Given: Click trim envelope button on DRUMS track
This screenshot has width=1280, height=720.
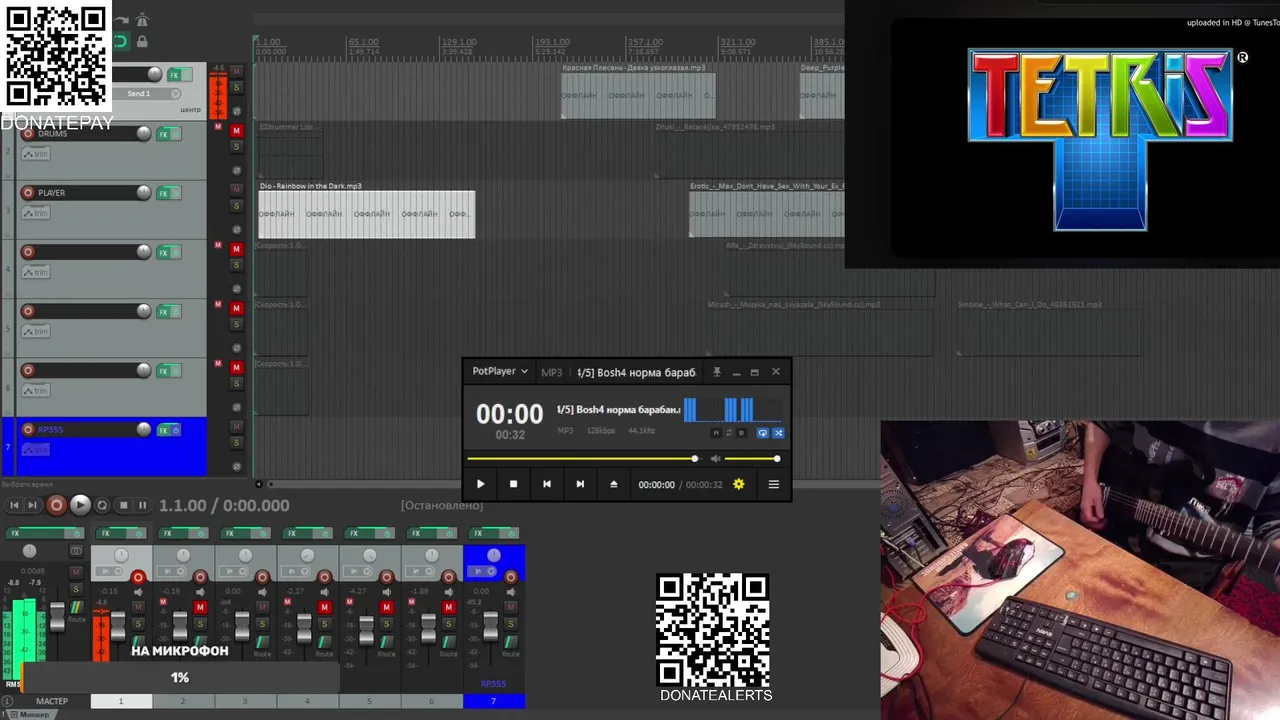Looking at the screenshot, I should click(35, 153).
